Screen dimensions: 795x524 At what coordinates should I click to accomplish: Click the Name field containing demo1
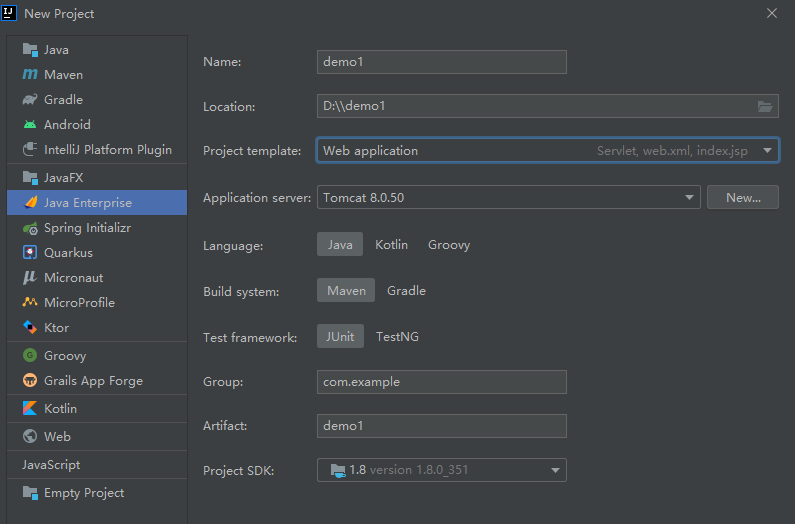tap(442, 62)
